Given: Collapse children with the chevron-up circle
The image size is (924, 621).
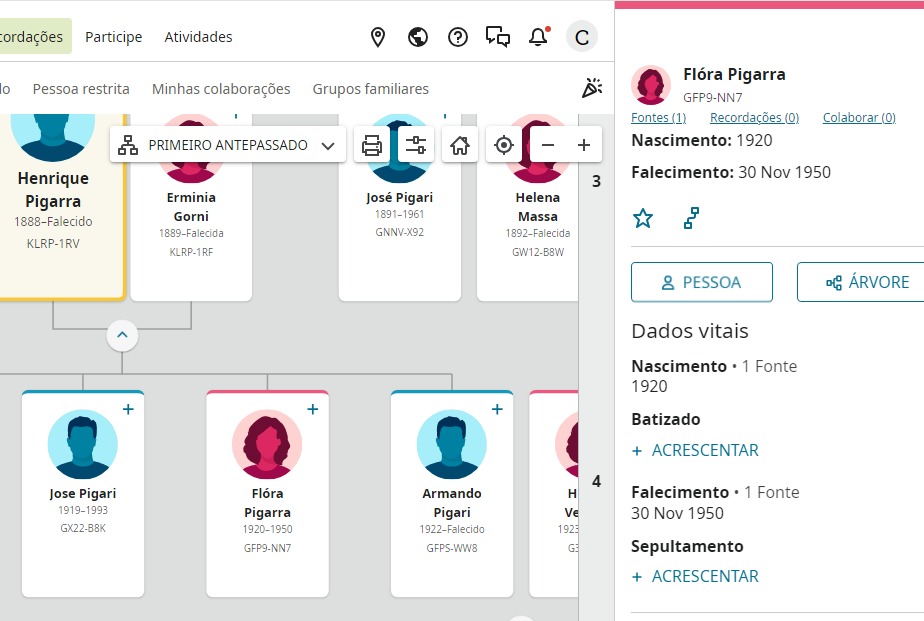Looking at the screenshot, I should tap(122, 335).
